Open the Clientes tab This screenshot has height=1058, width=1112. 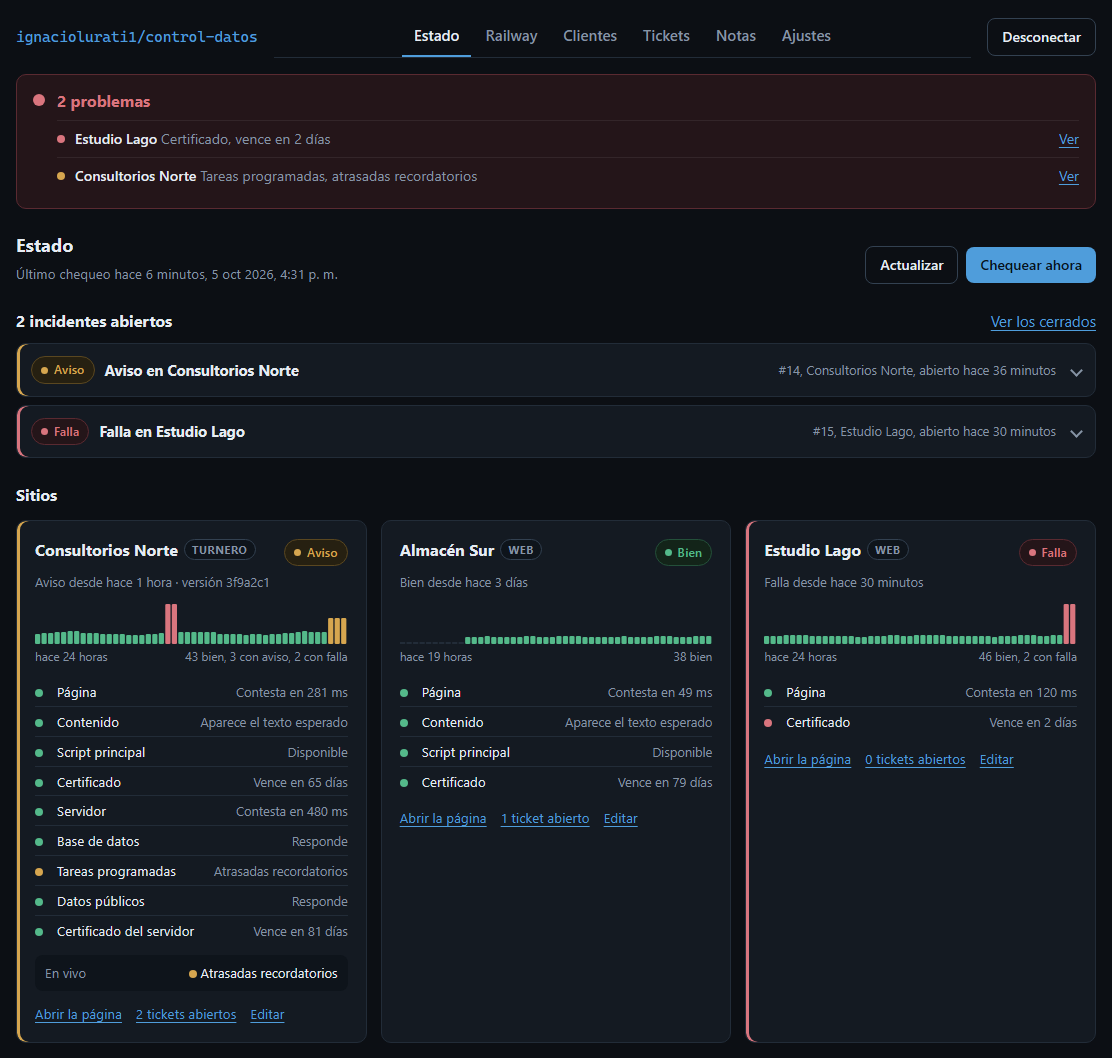590,36
